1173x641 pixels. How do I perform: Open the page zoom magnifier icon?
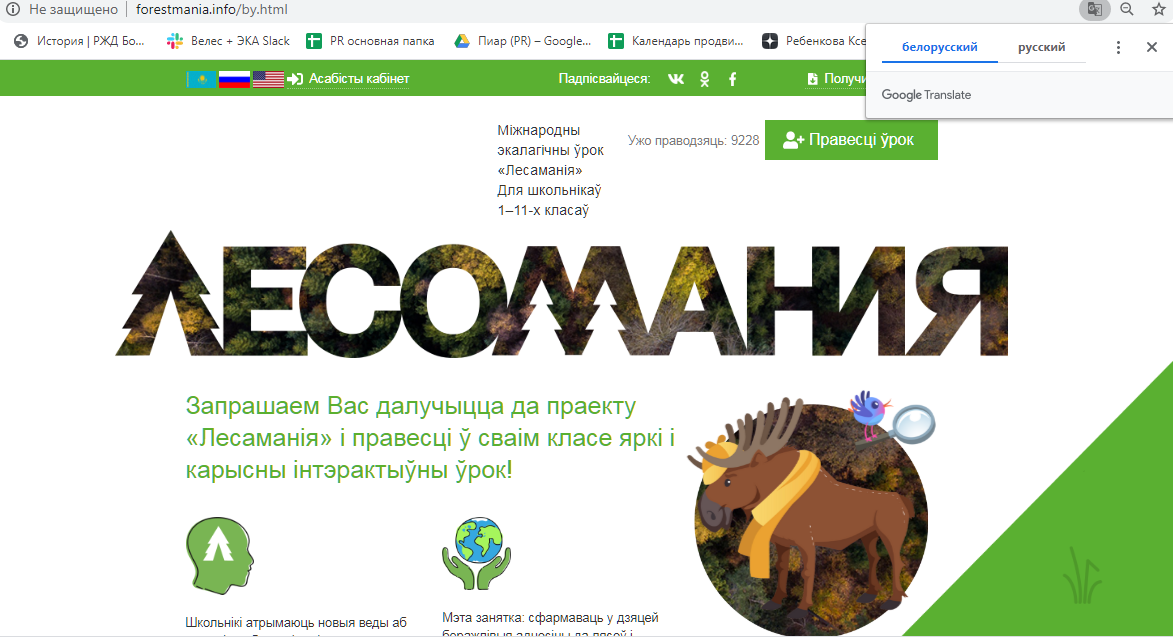coord(1127,10)
